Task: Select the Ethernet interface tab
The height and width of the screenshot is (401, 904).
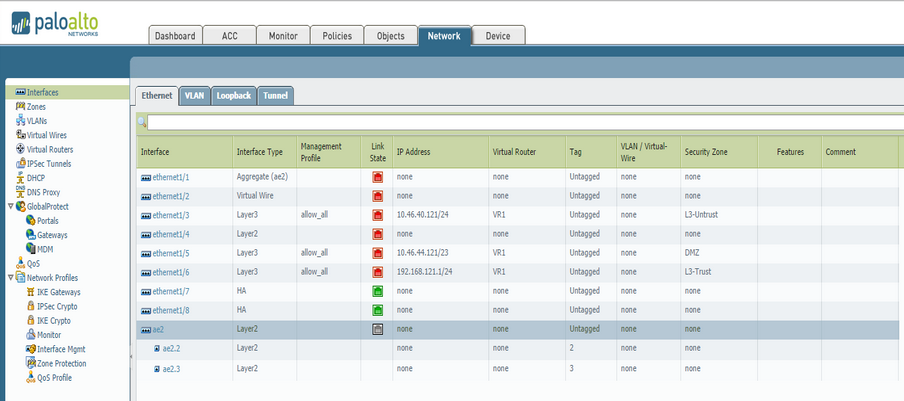Action: pos(157,96)
